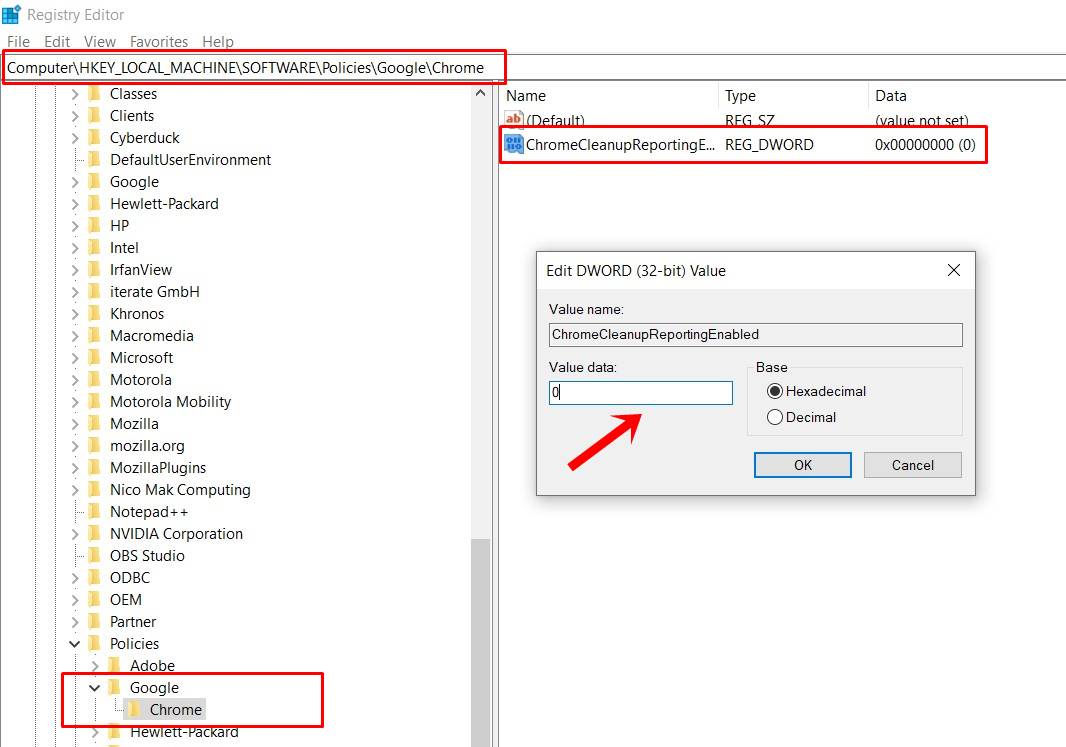Expand the Nico Mak Computing key
The width and height of the screenshot is (1066, 747).
[x=75, y=490]
